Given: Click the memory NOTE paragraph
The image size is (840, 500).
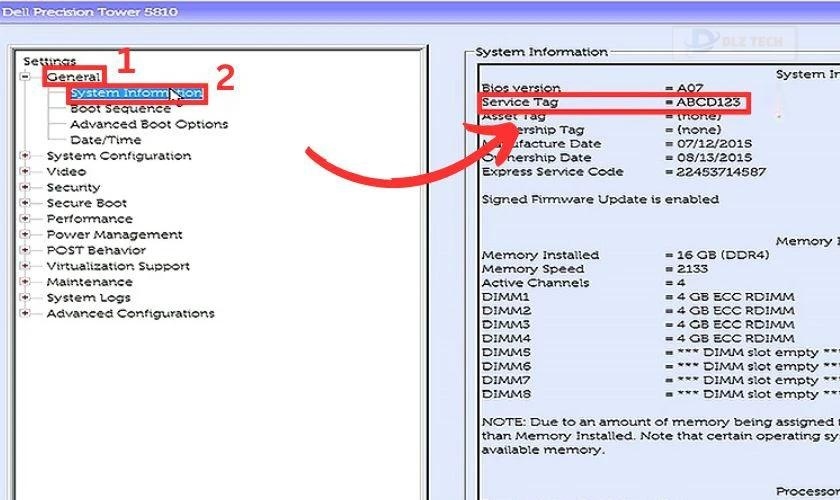Looking at the screenshot, I should (661, 436).
